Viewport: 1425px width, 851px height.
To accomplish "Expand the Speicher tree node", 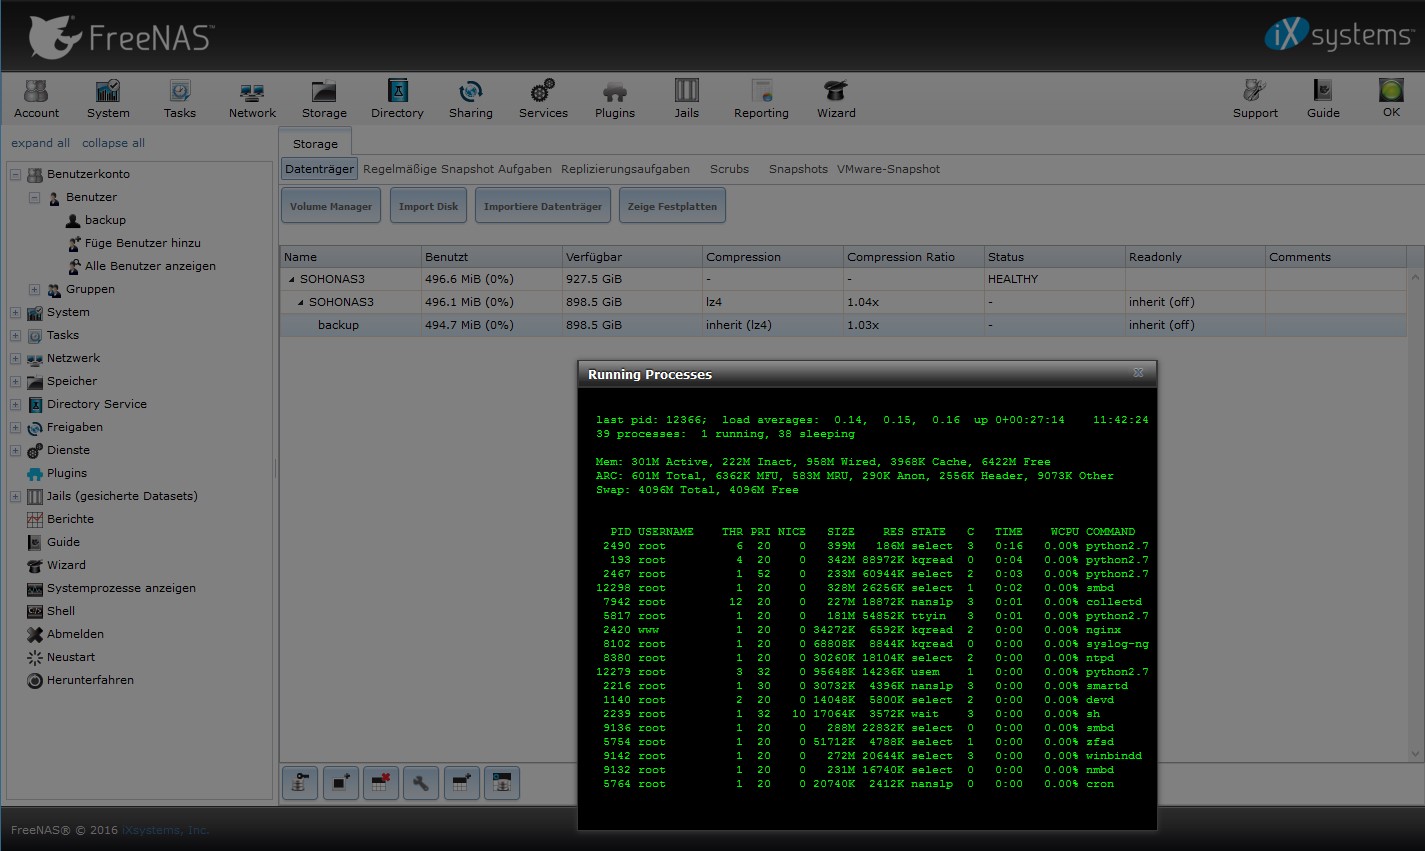I will (15, 381).
